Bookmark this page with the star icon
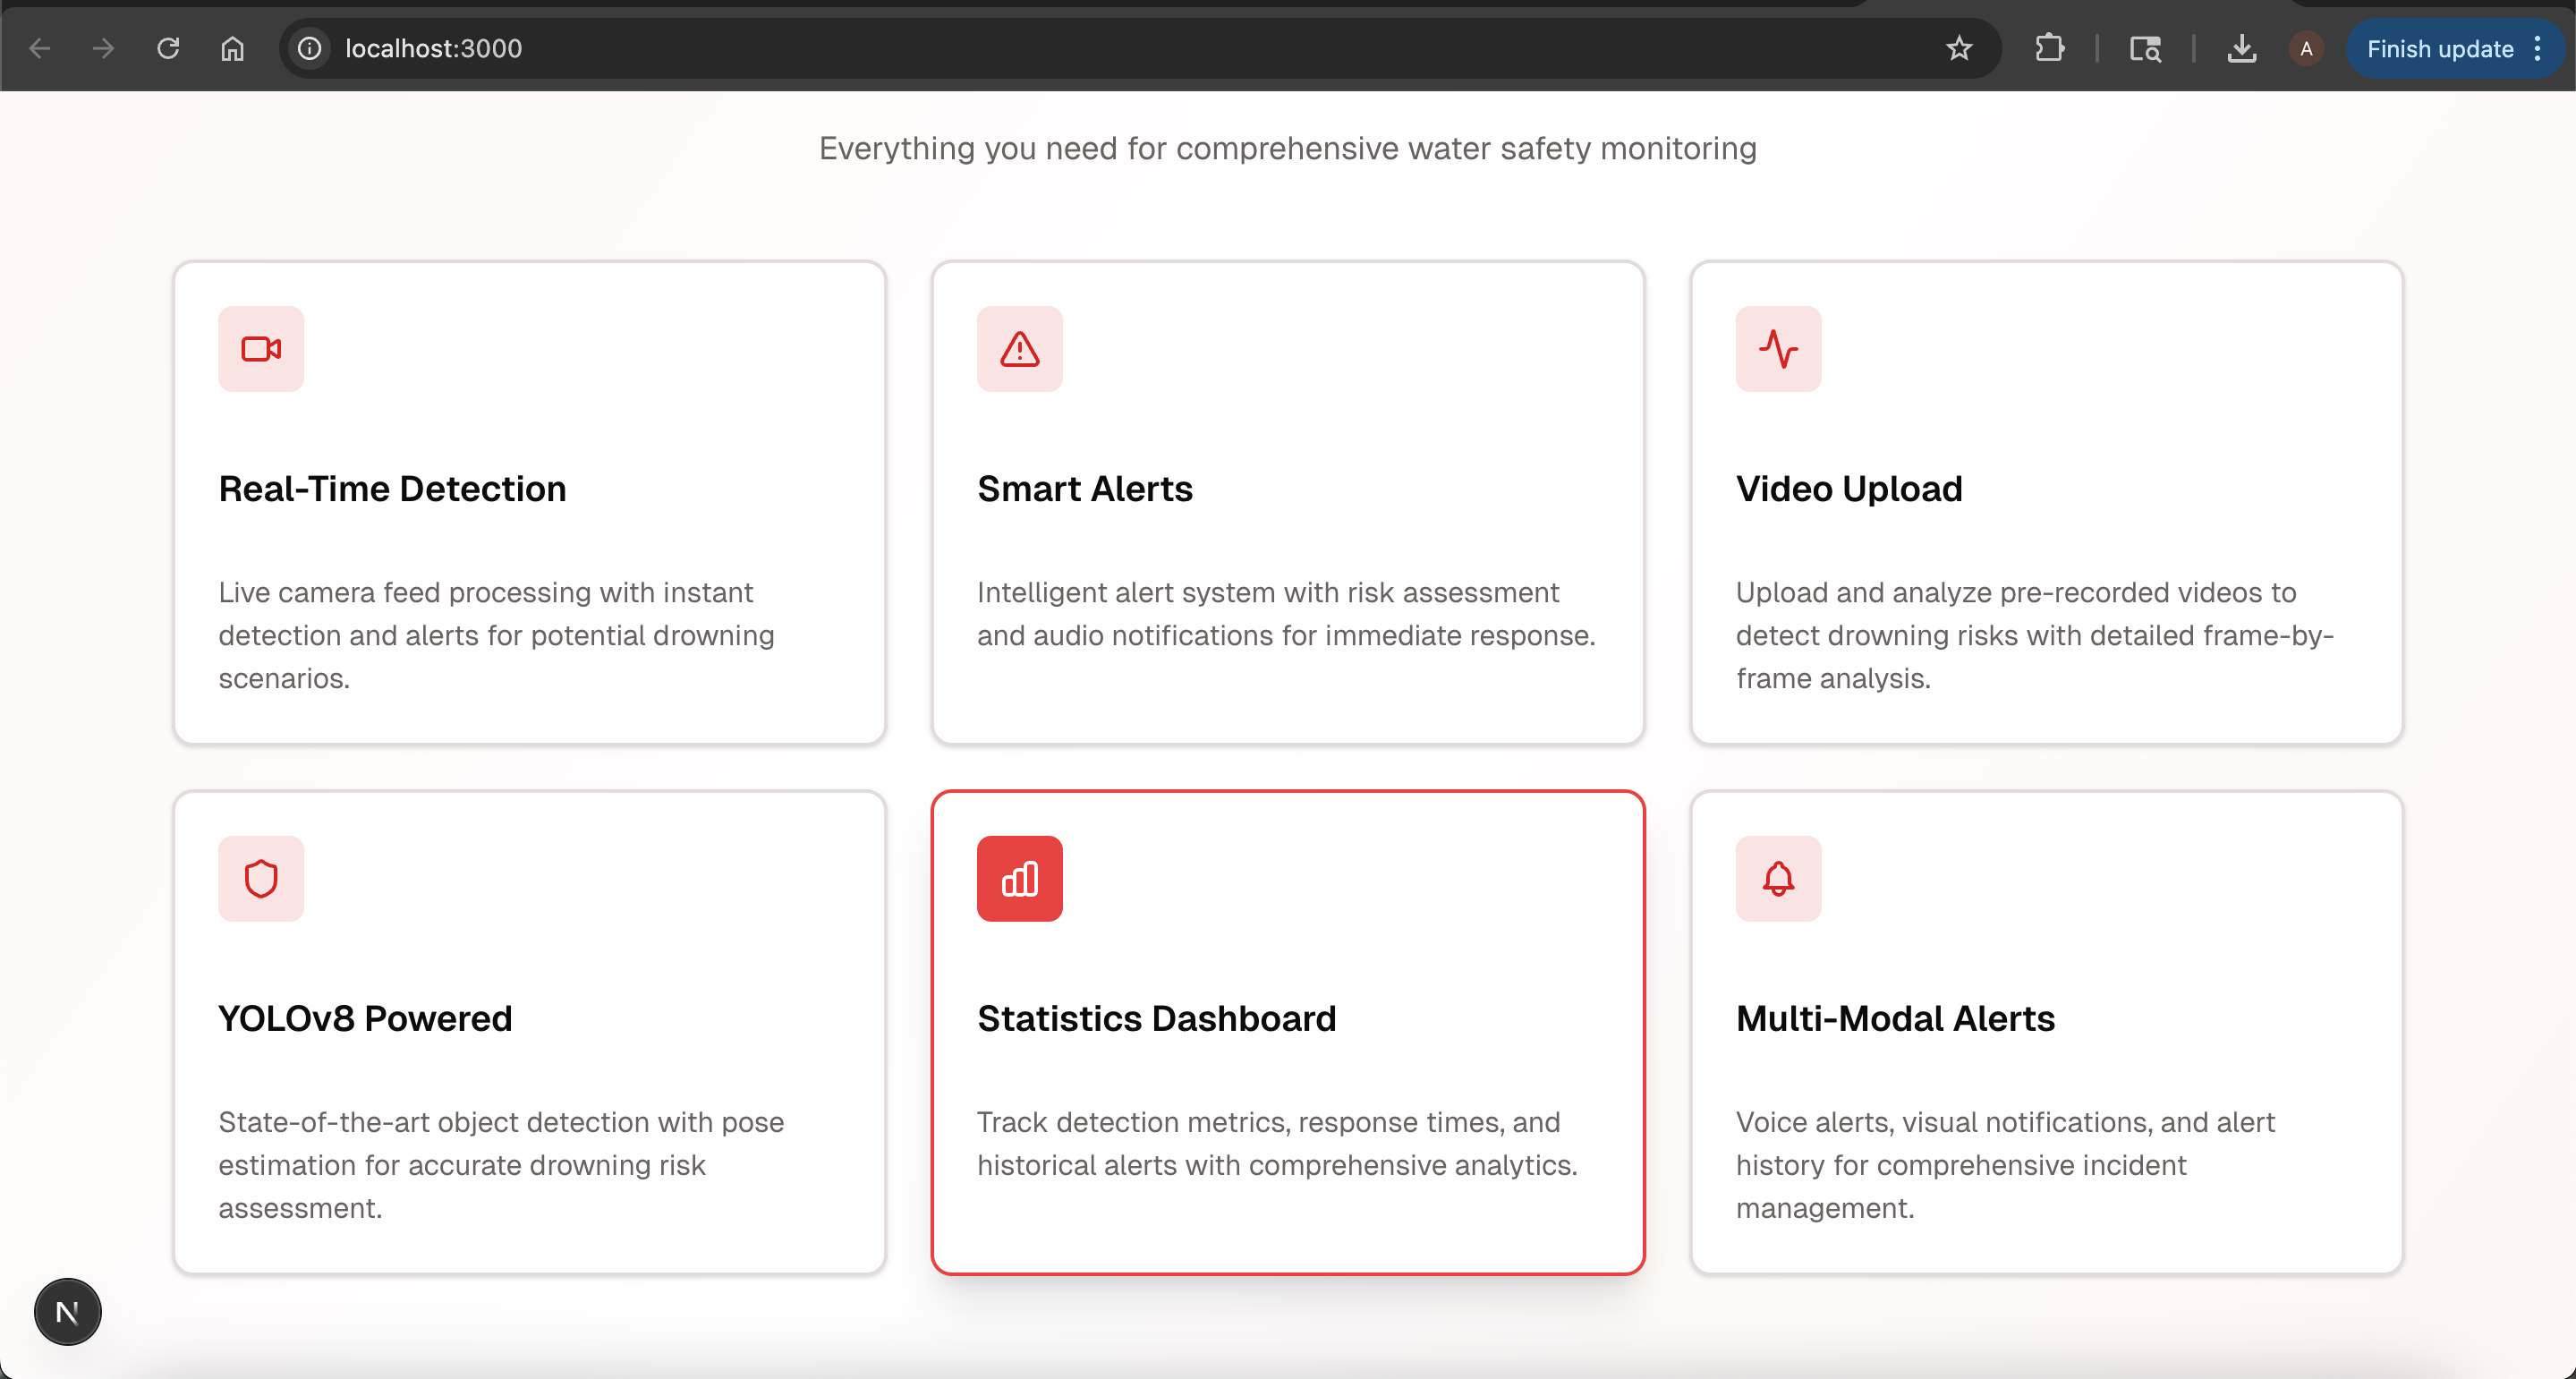Viewport: 2576px width, 1379px height. pyautogui.click(x=1958, y=48)
